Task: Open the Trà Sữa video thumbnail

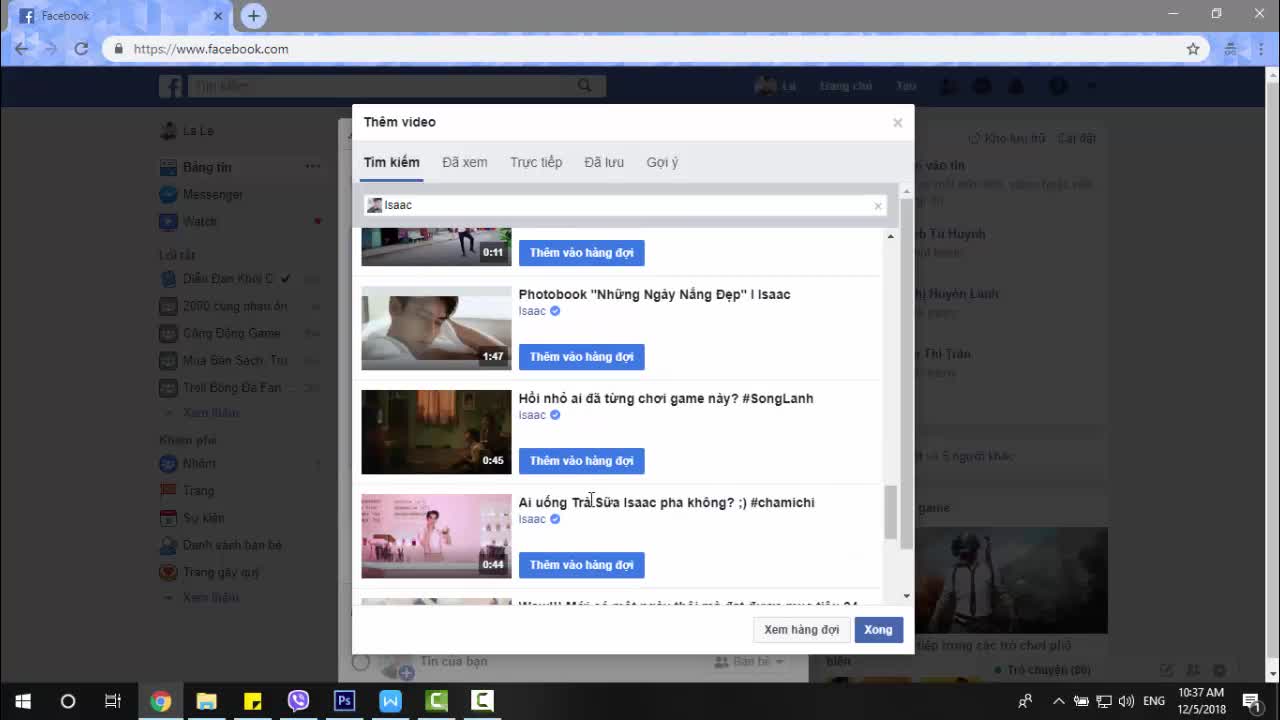Action: pyautogui.click(x=436, y=536)
